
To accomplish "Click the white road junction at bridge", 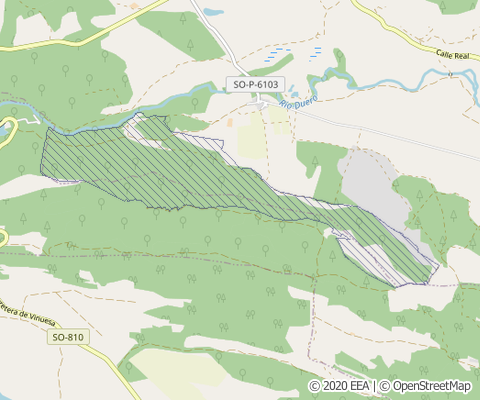I will (261, 104).
